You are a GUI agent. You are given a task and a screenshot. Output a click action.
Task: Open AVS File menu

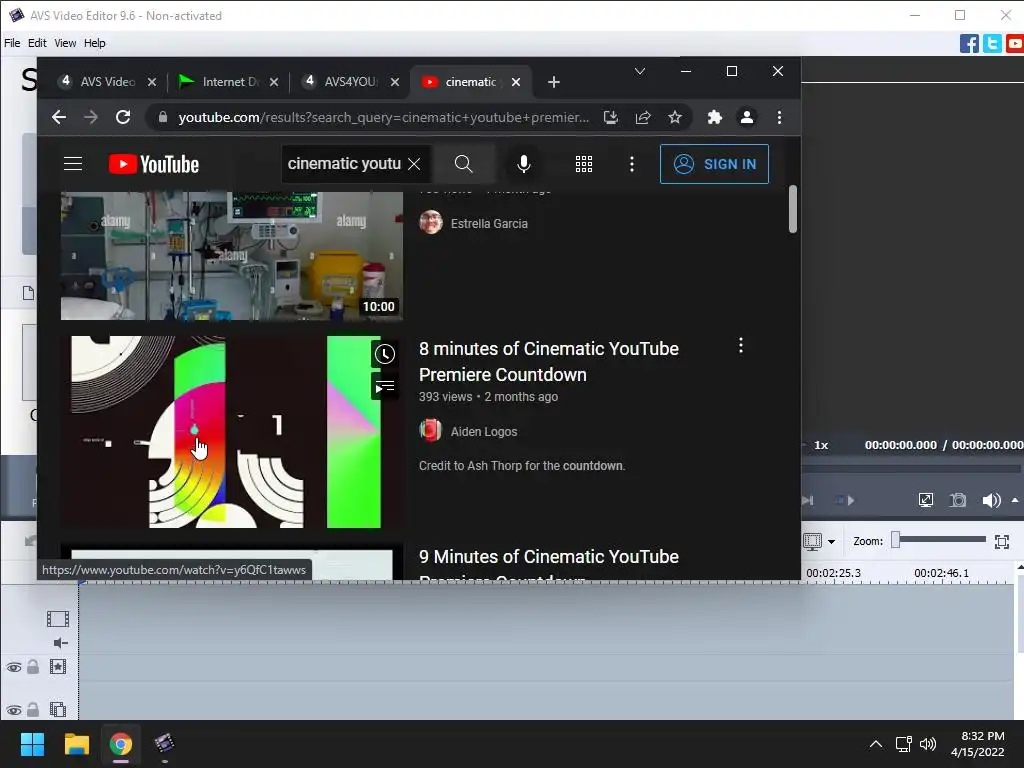pos(12,43)
